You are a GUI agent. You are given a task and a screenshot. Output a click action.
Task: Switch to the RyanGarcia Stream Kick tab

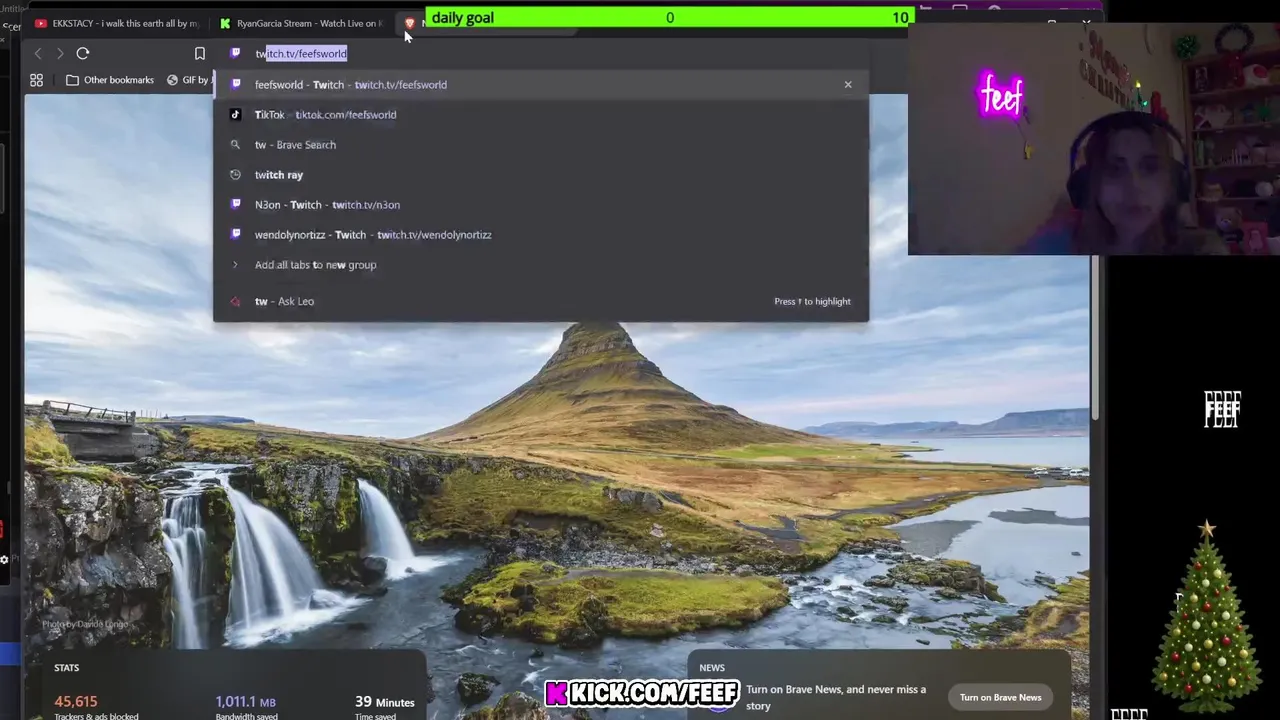(x=301, y=23)
